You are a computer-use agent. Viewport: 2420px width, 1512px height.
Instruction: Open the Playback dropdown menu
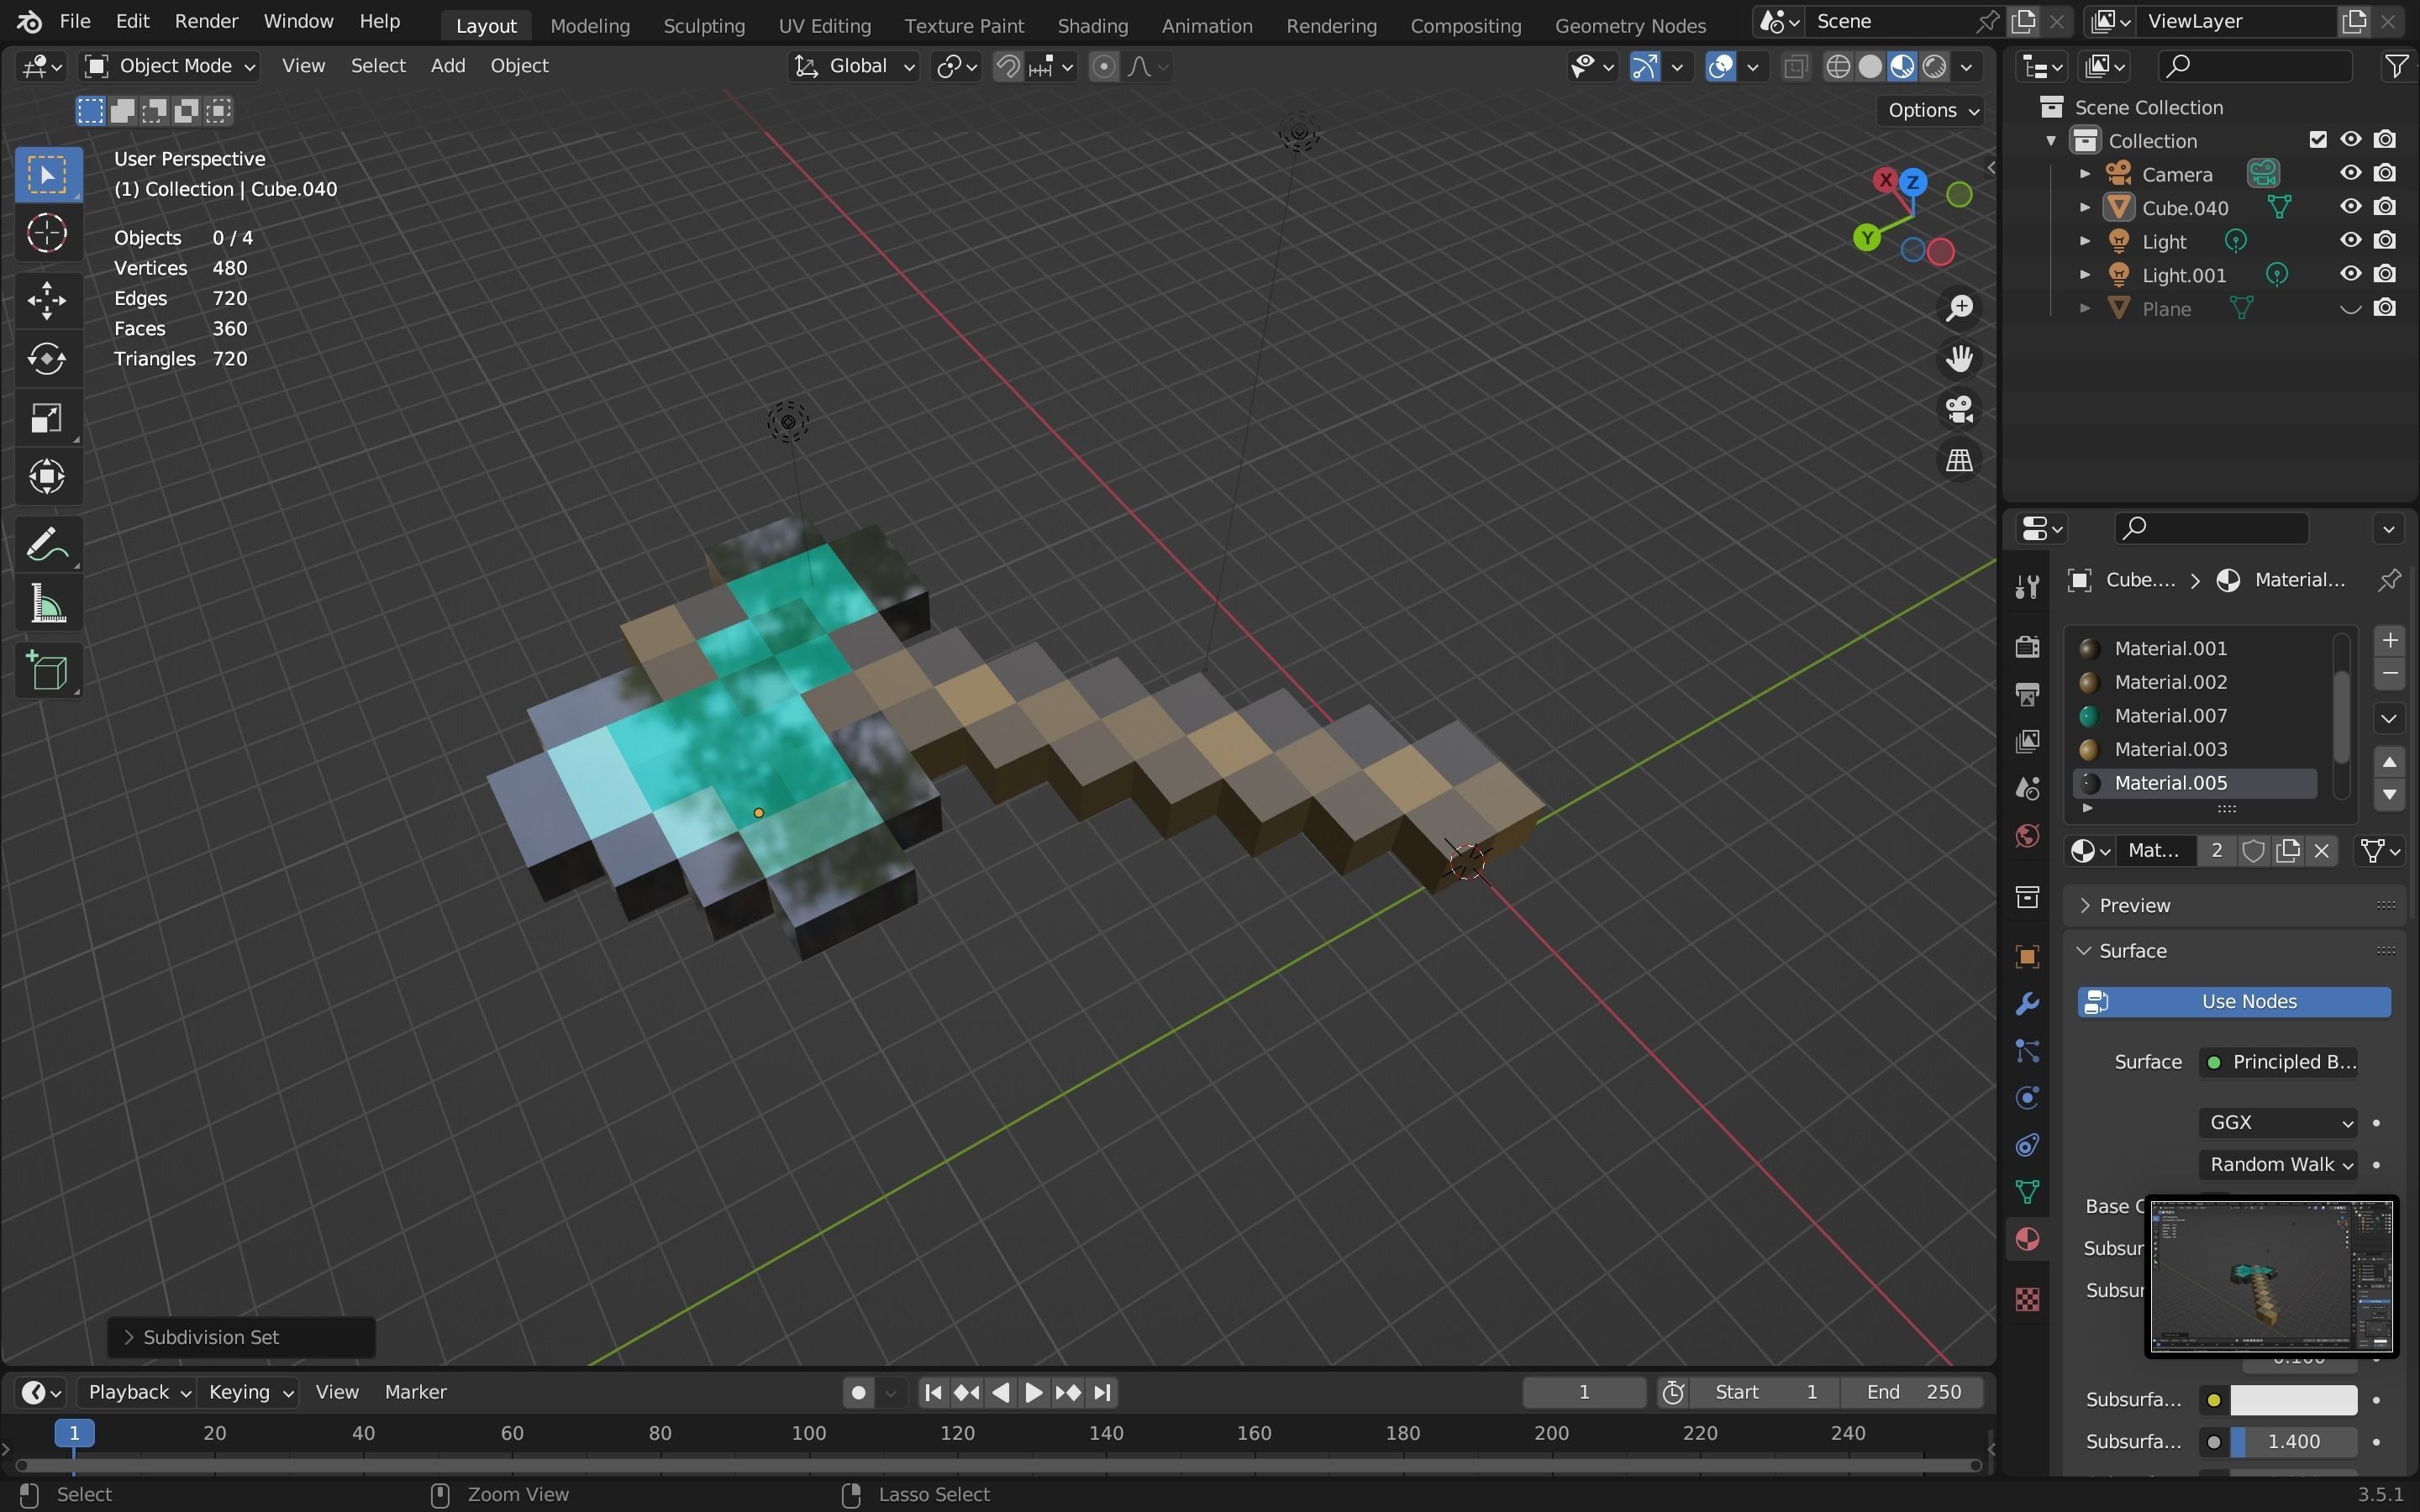pos(139,1392)
